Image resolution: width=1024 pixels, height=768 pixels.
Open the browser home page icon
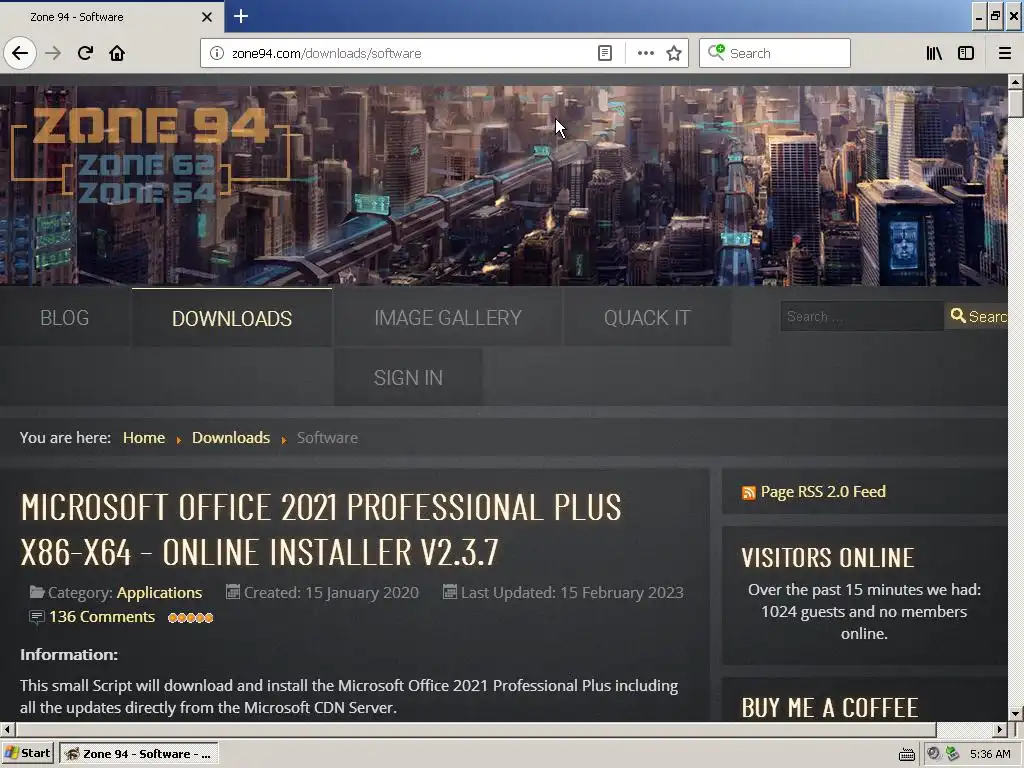point(117,53)
